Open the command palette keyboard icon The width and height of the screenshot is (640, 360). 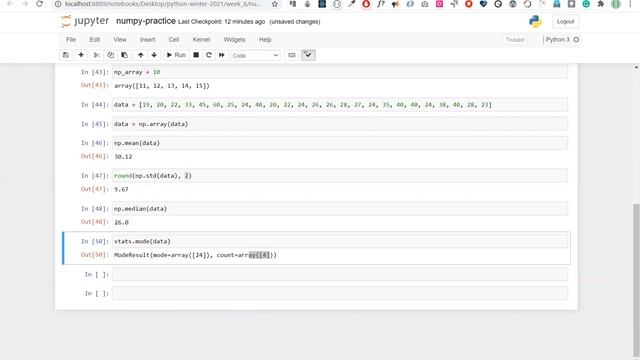click(291, 55)
